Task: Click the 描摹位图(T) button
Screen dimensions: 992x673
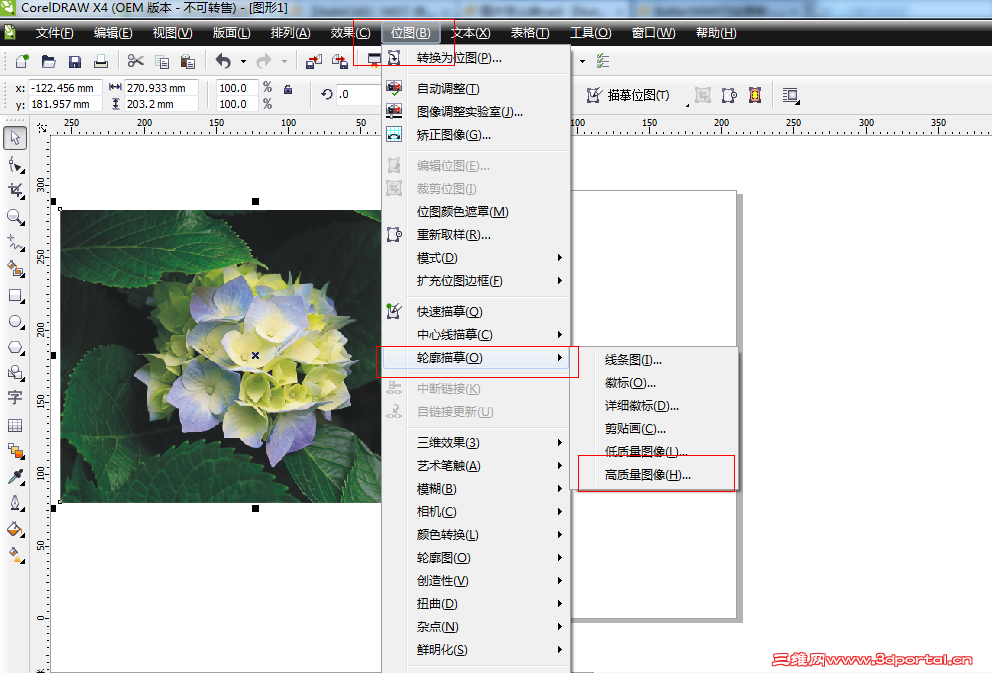Action: pyautogui.click(x=628, y=96)
